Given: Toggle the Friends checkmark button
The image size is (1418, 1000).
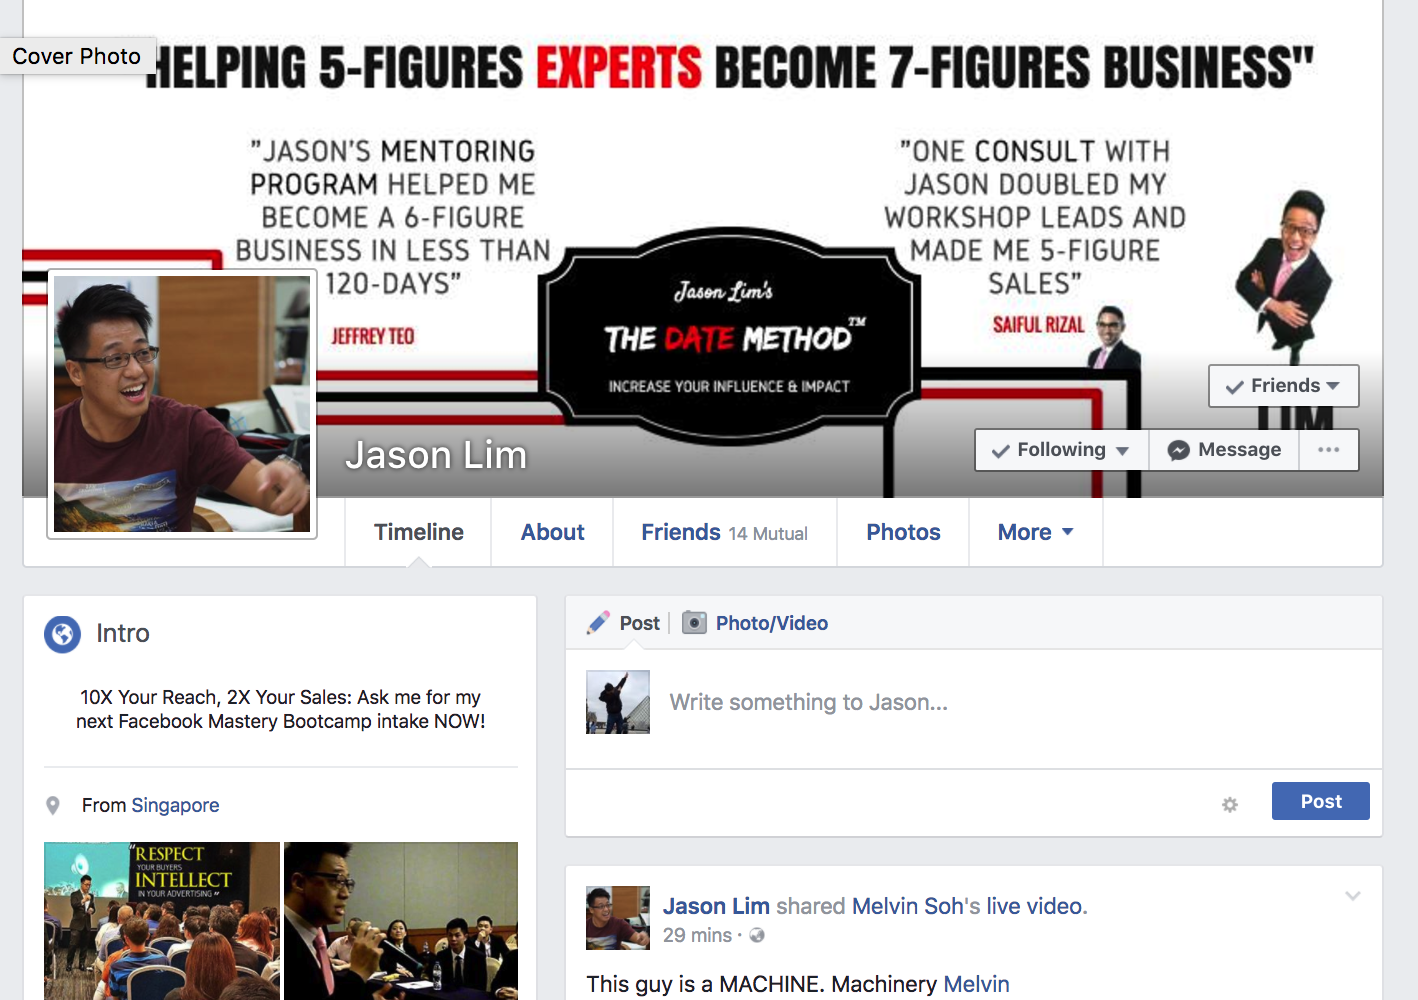Looking at the screenshot, I should tap(1283, 386).
